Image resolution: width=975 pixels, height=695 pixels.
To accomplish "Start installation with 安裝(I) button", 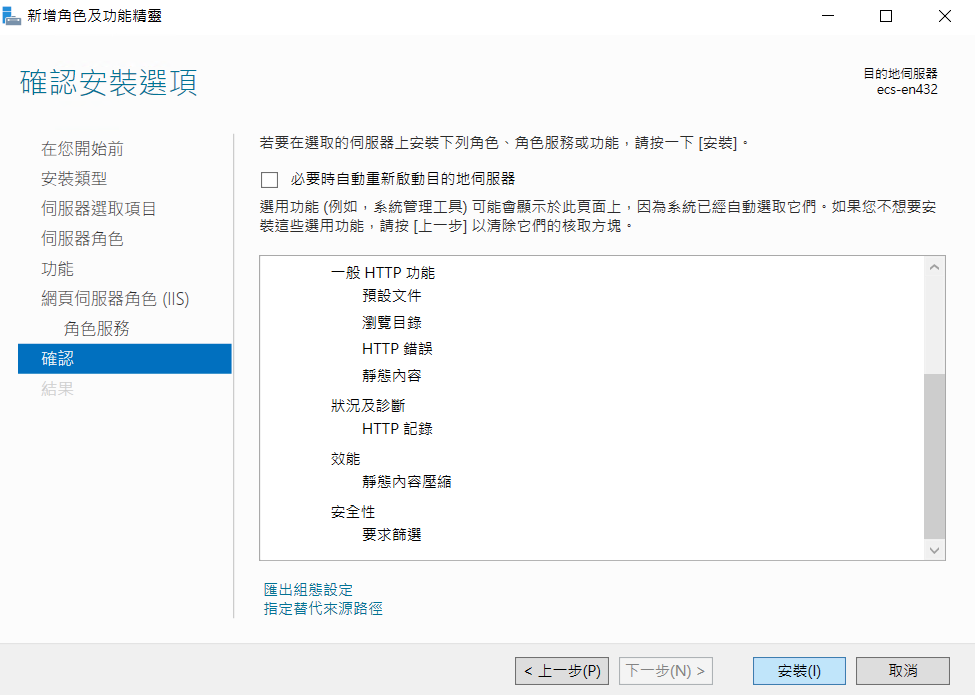I will click(799, 671).
